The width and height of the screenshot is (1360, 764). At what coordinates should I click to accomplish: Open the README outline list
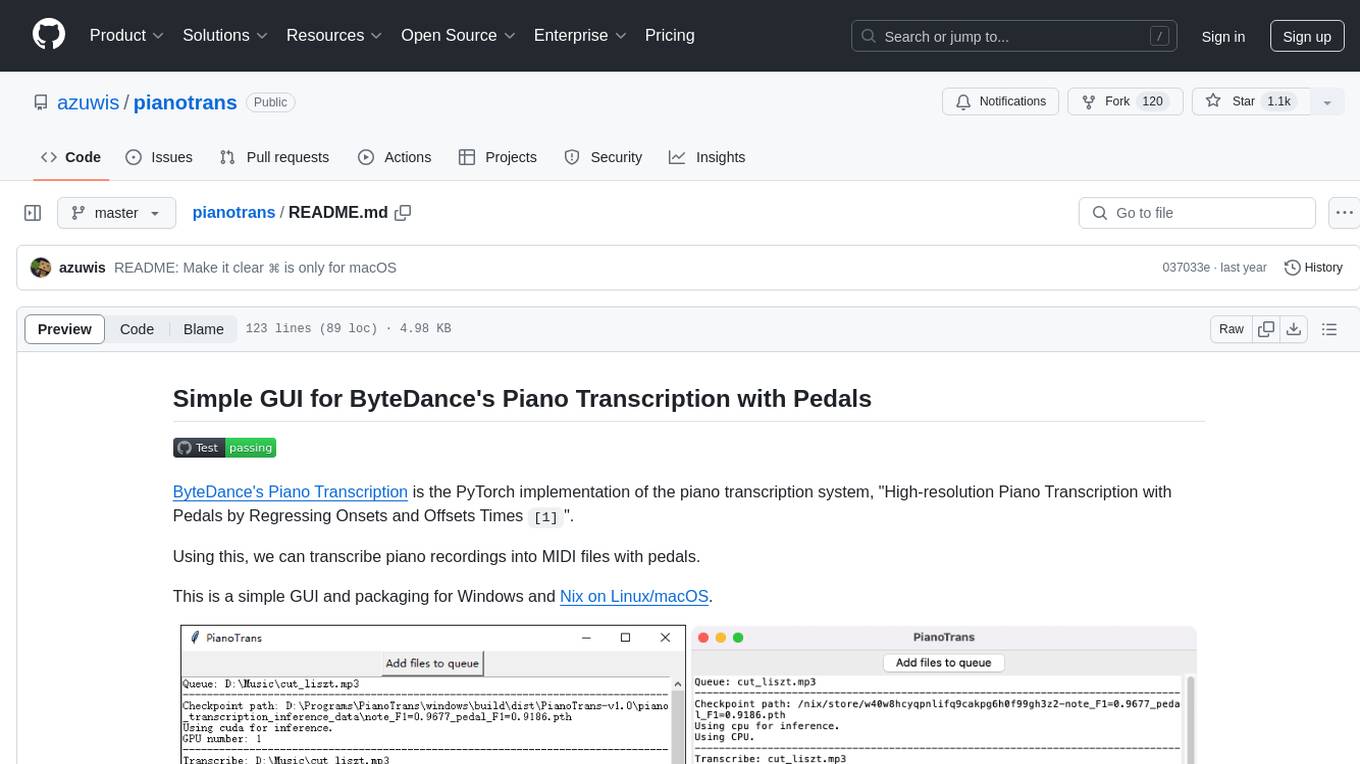(x=1329, y=329)
